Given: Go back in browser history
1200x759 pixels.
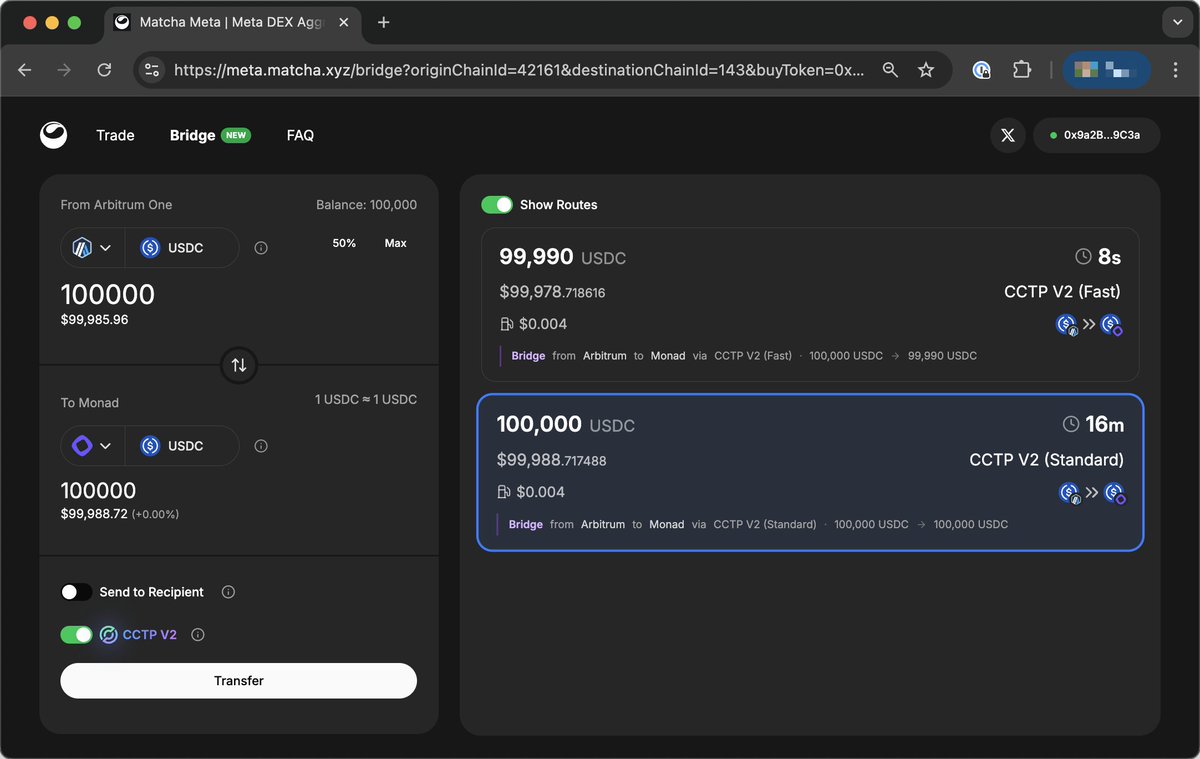Looking at the screenshot, I should [25, 70].
